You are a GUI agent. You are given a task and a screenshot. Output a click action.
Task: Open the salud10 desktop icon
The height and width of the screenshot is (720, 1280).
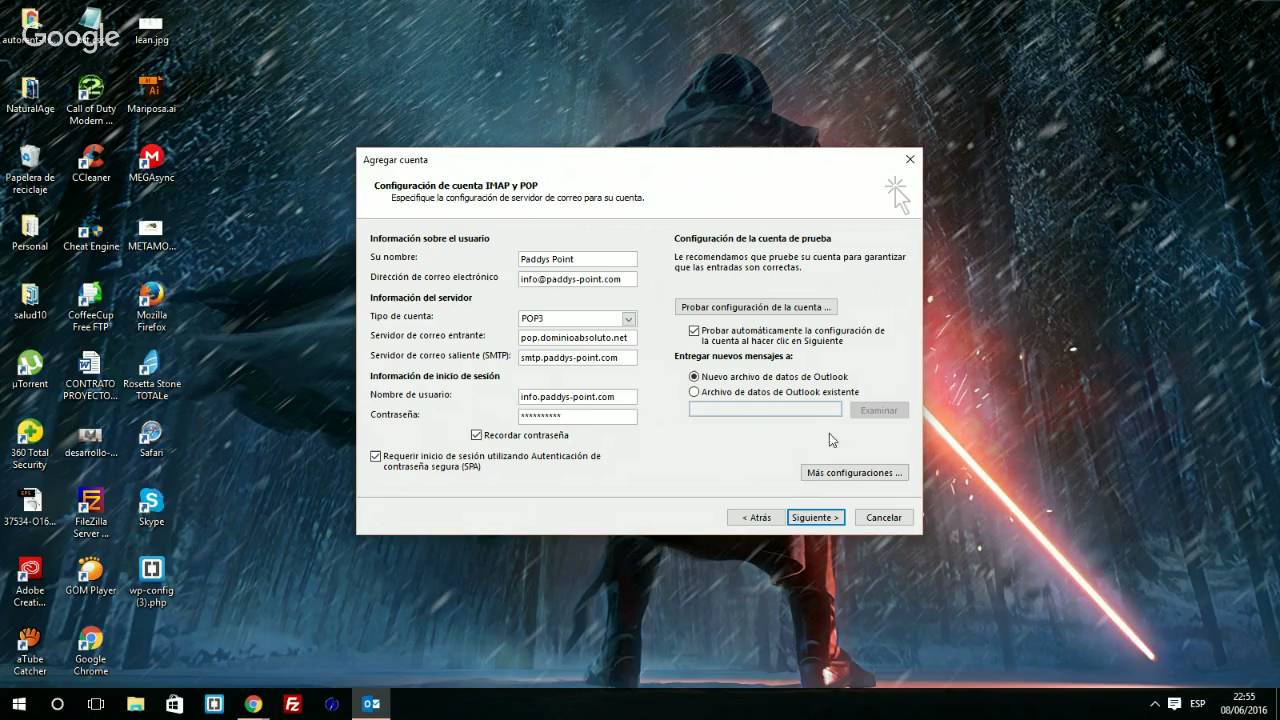pyautogui.click(x=30, y=302)
